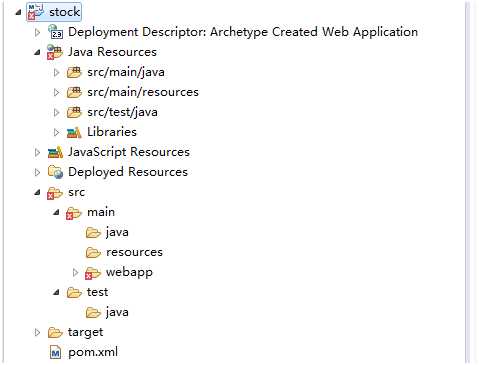Click the main folder icon with error marker
Image resolution: width=479 pixels, height=365 pixels.
click(74, 213)
